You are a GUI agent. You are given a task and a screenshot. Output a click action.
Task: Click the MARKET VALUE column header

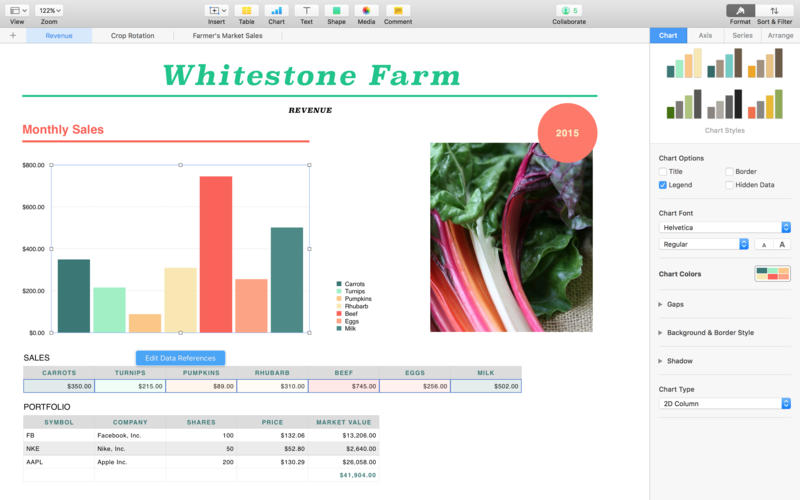coord(344,422)
